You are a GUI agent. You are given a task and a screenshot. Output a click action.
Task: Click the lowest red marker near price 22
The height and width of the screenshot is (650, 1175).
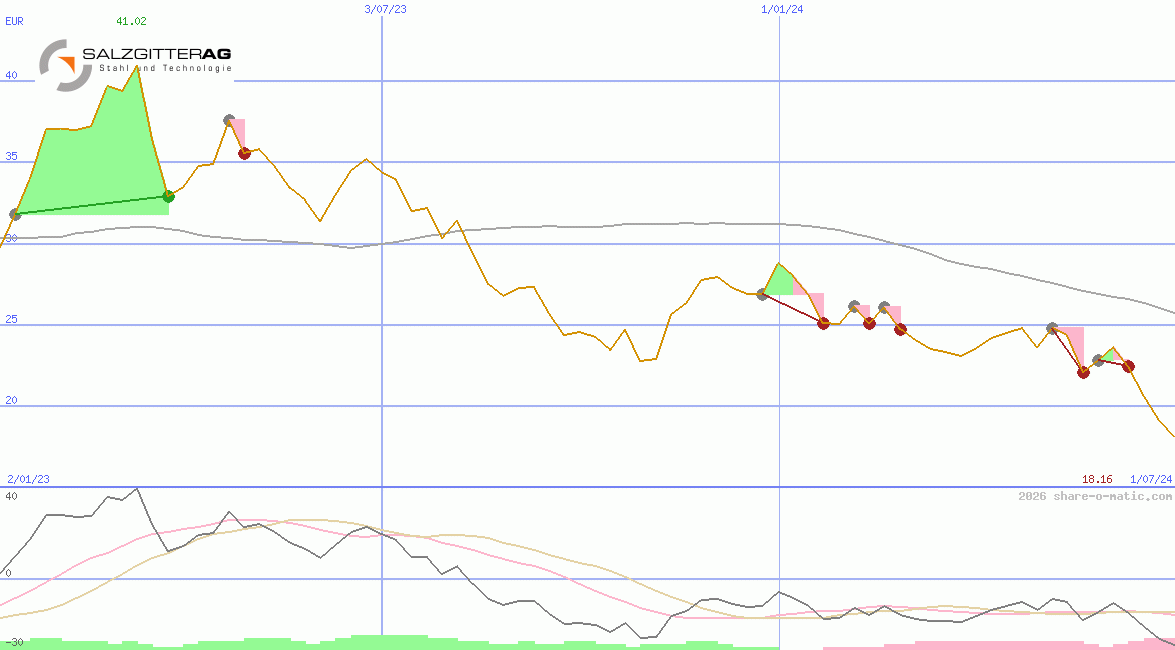point(1083,372)
